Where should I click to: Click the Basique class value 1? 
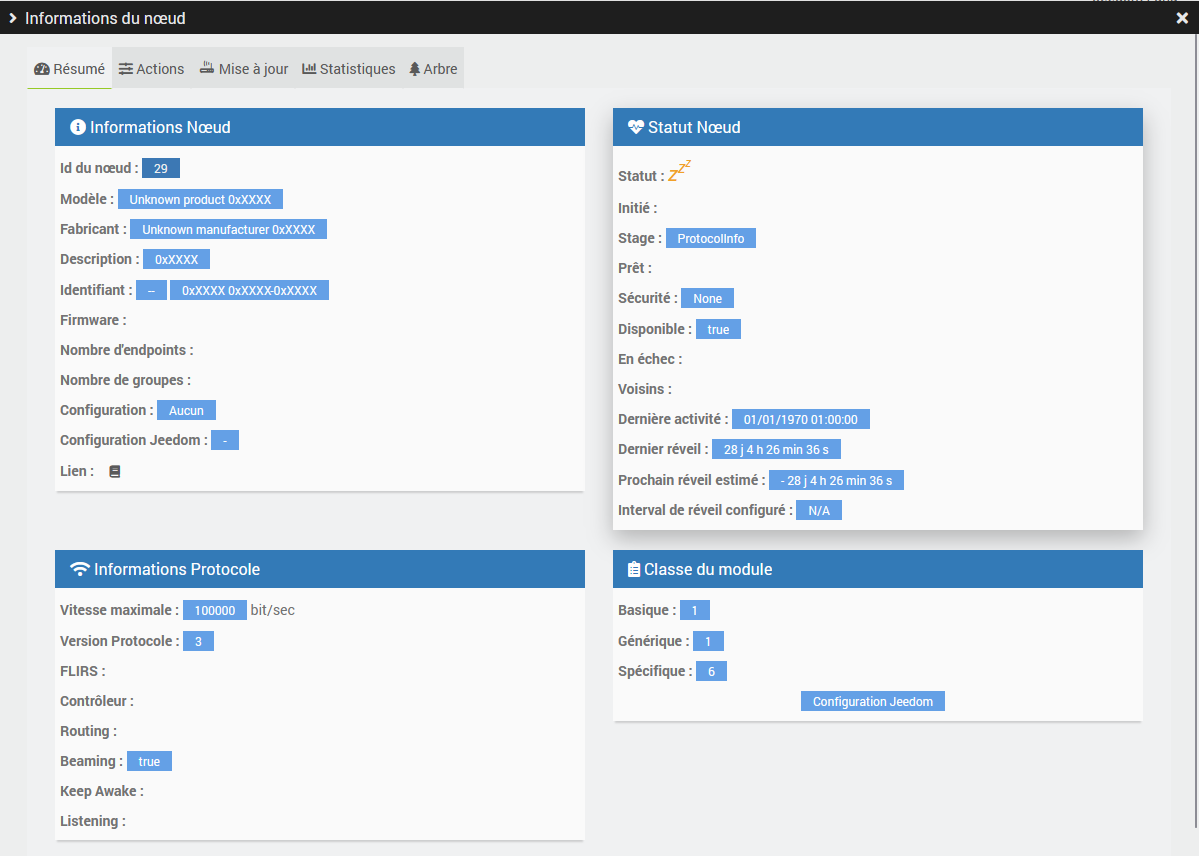tap(694, 610)
